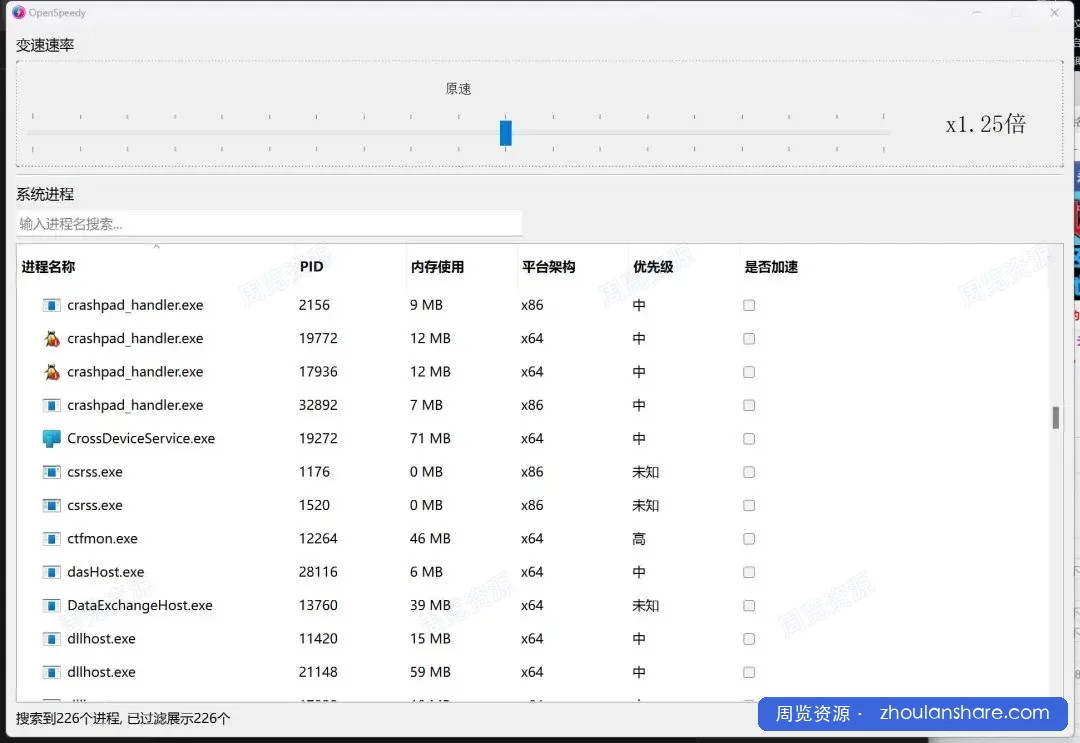Click x86 architecture in crashpad_handler.exe 2156 row
Viewport: 1080px width, 743px height.
point(532,305)
